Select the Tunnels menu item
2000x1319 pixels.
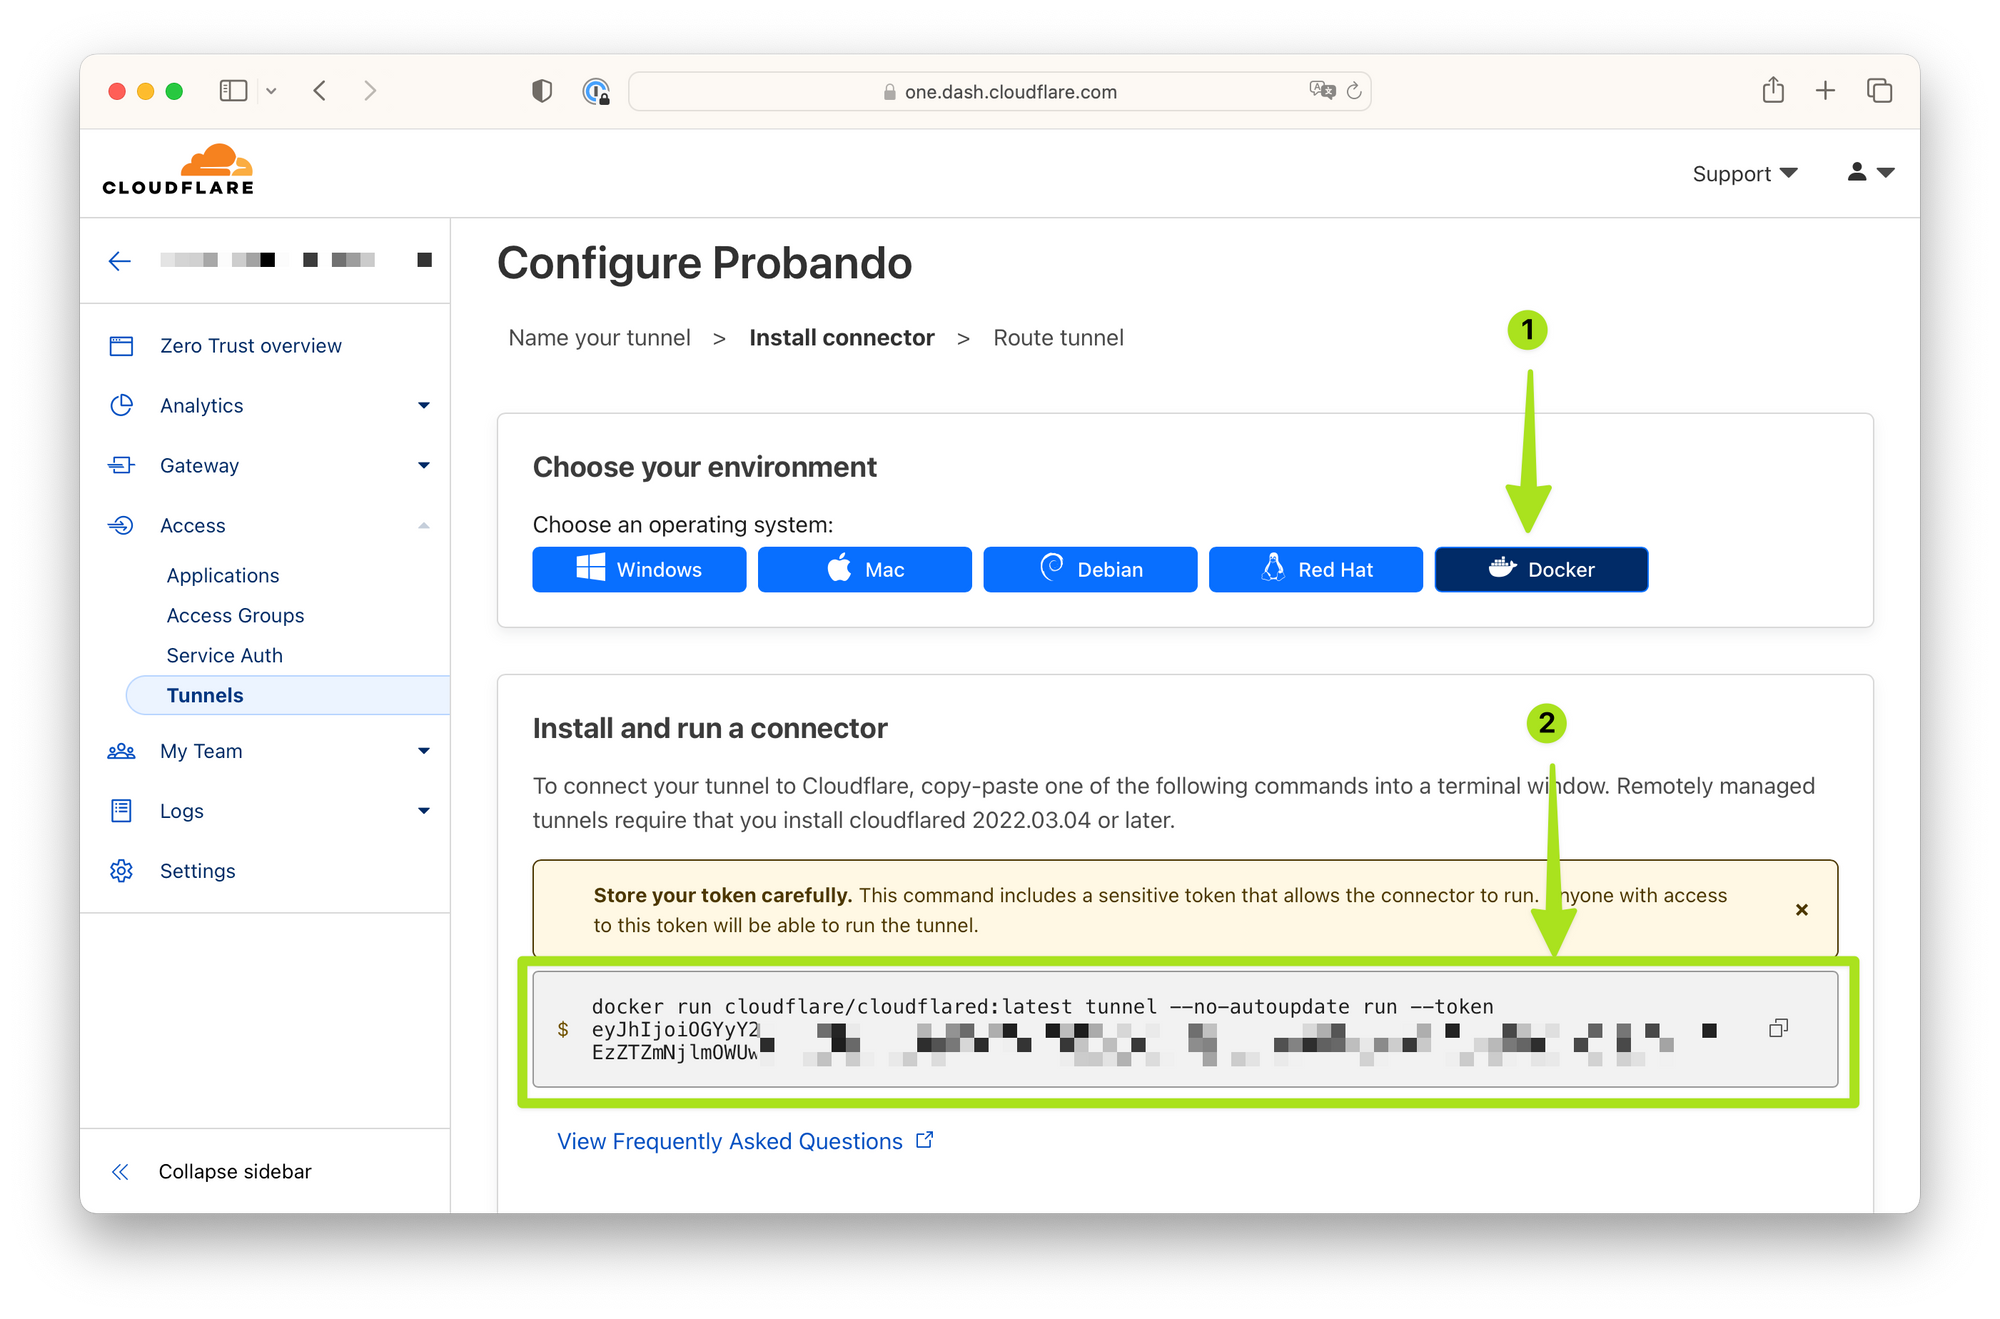click(288, 695)
